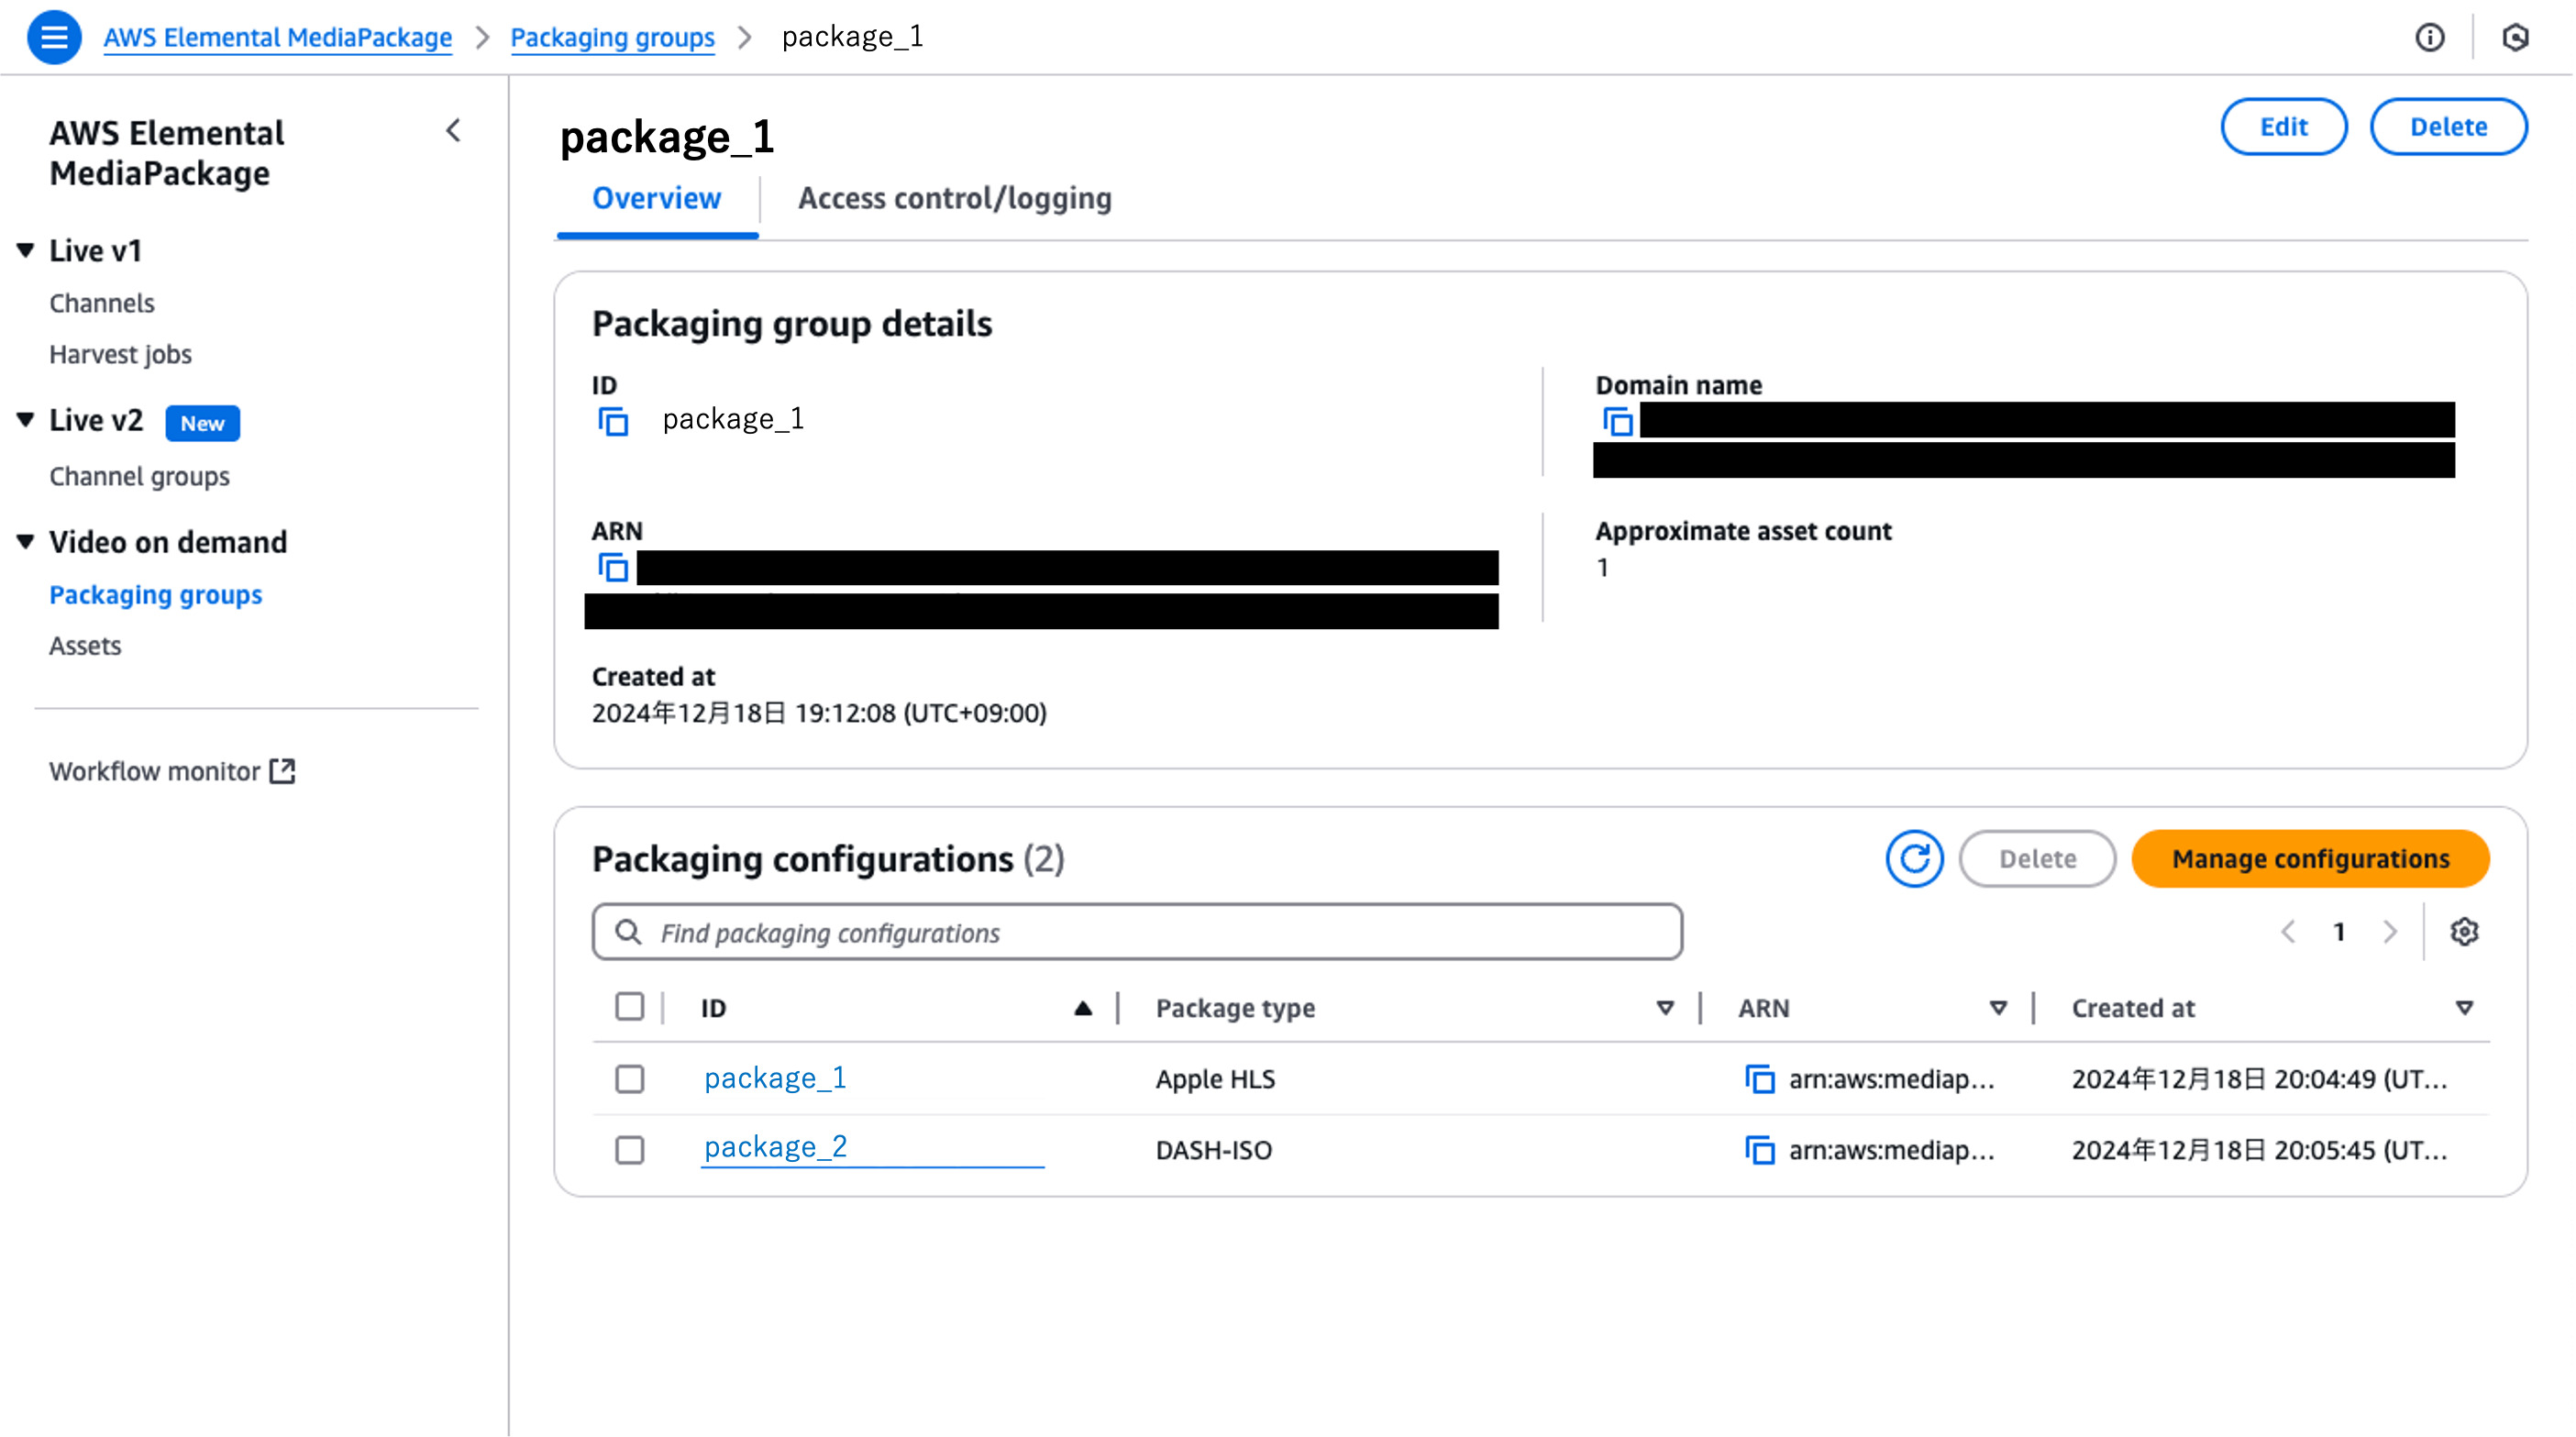
Task: Open Packaging groups in the sidebar
Action: tap(155, 595)
